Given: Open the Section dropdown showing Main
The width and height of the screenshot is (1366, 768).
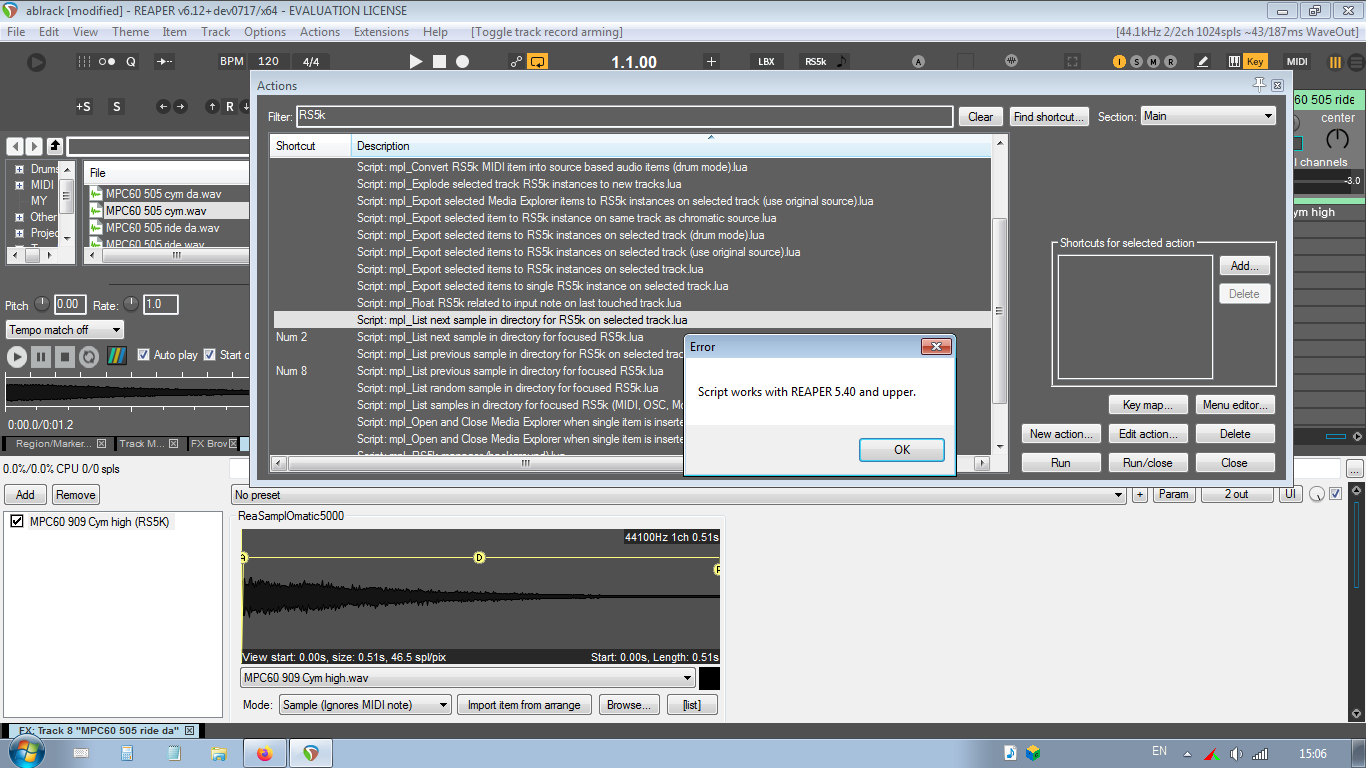Looking at the screenshot, I should [1208, 116].
